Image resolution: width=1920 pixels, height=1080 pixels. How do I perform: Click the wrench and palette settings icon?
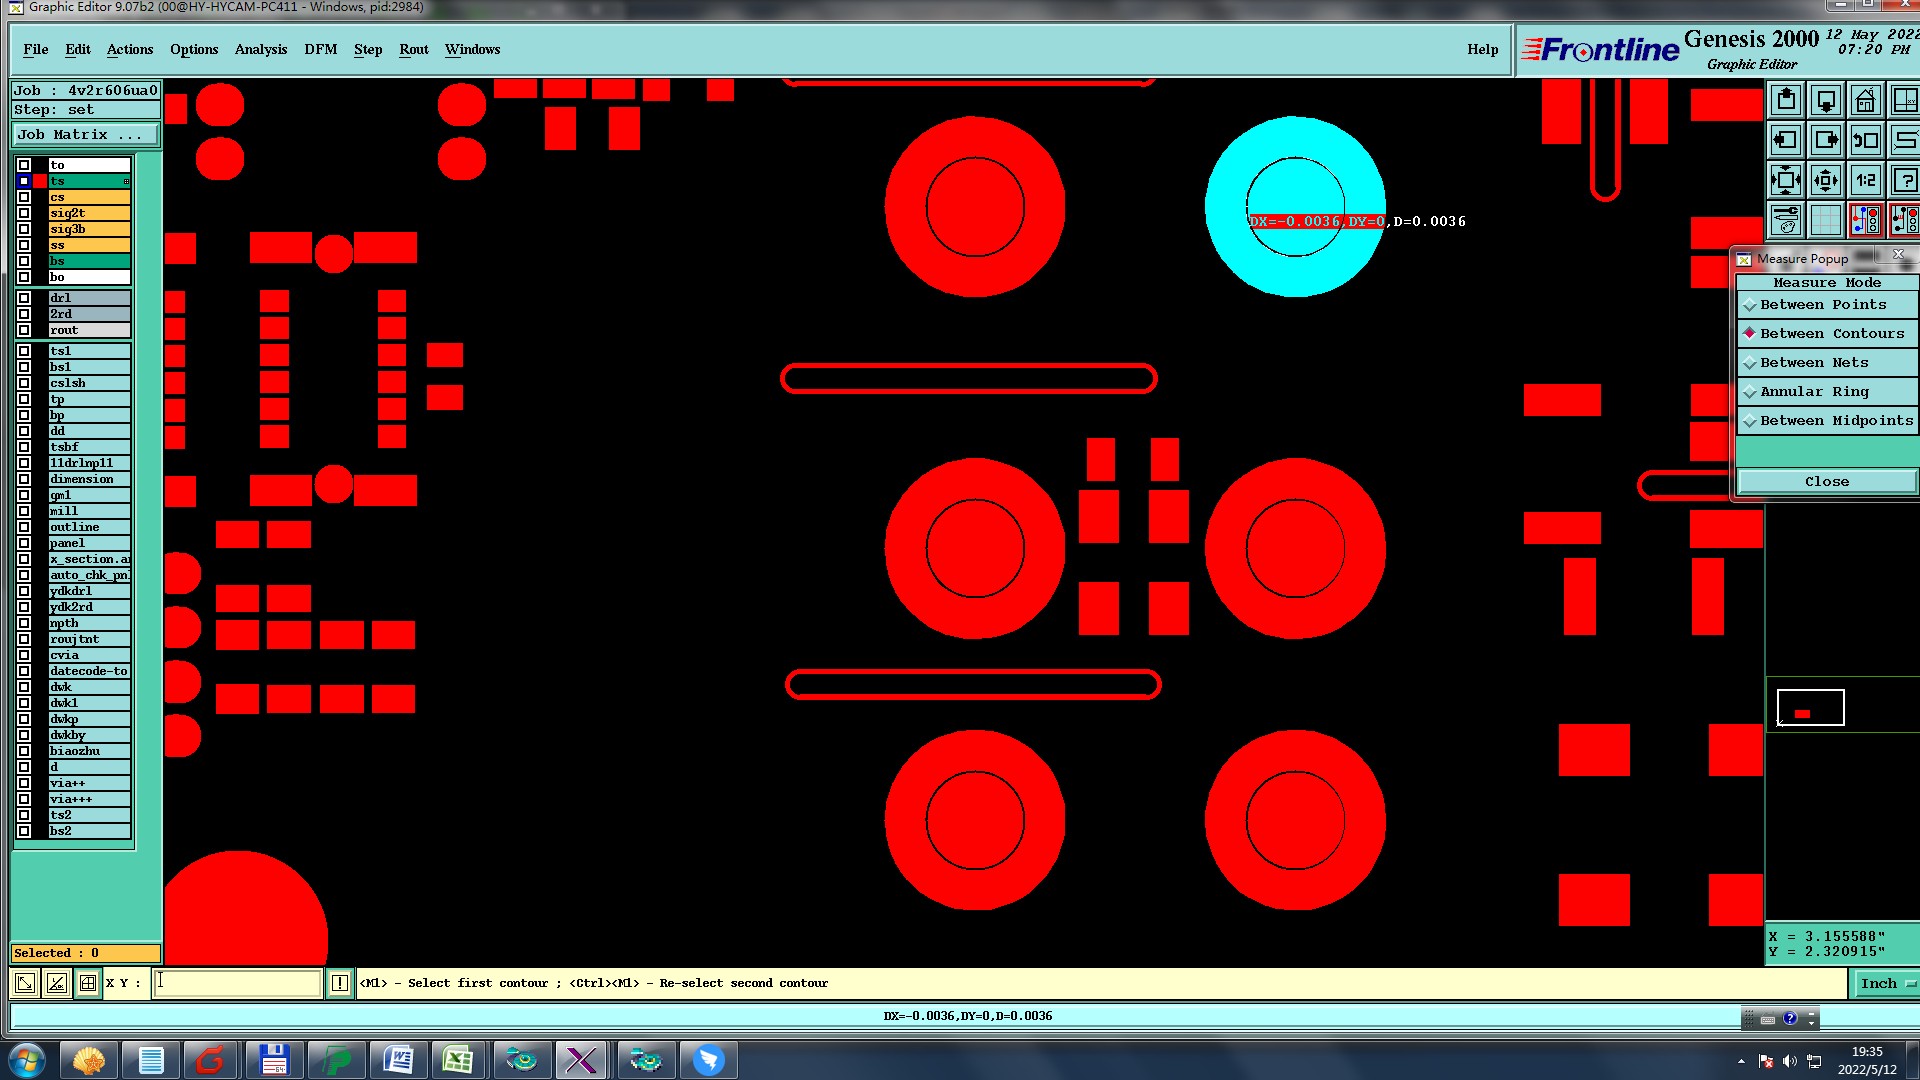point(1786,220)
